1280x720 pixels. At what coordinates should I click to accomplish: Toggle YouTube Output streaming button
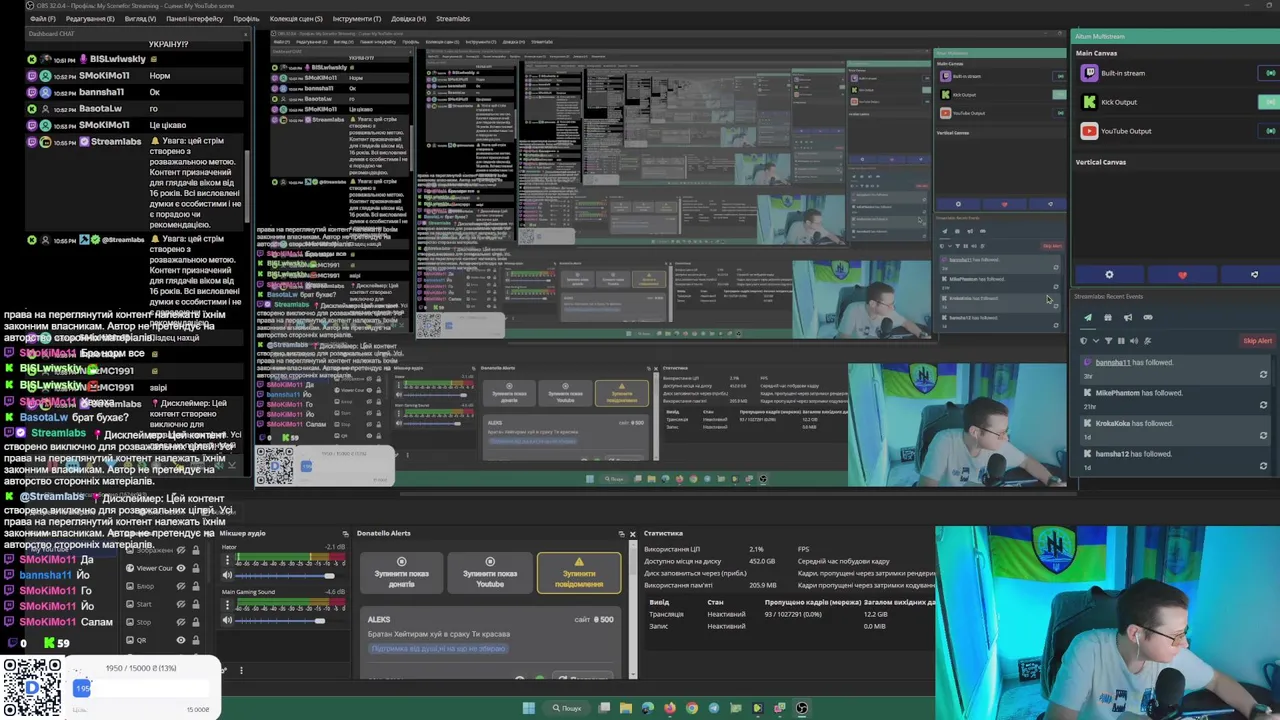click(x=1269, y=131)
